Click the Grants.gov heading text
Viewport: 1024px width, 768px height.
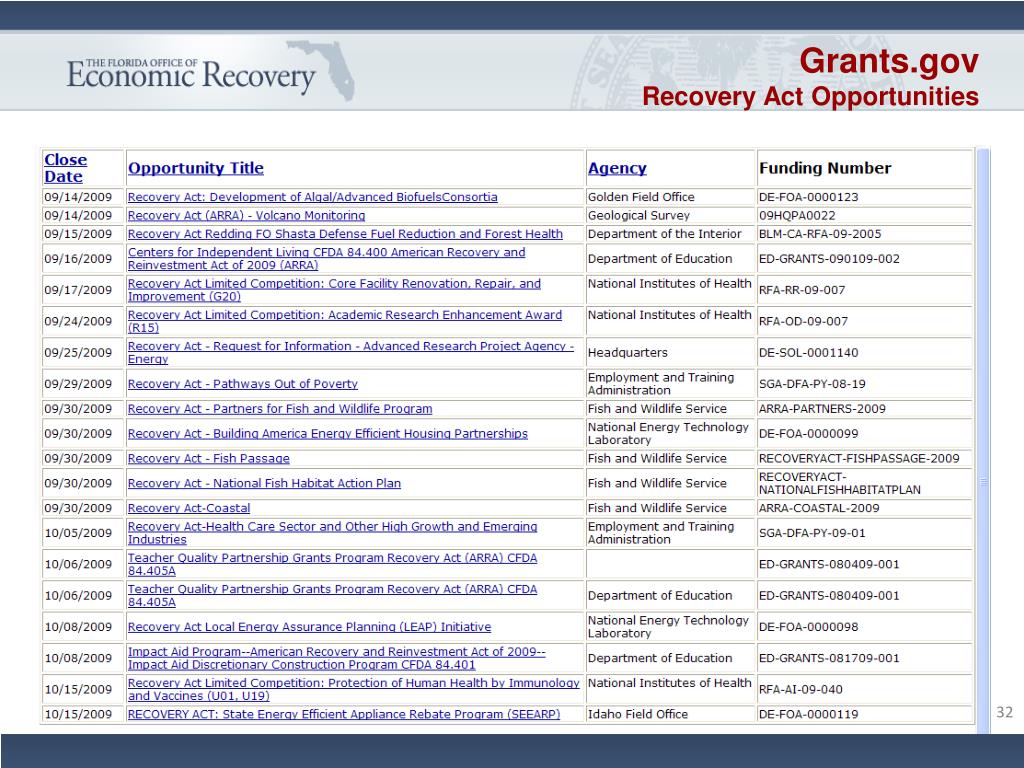(889, 61)
